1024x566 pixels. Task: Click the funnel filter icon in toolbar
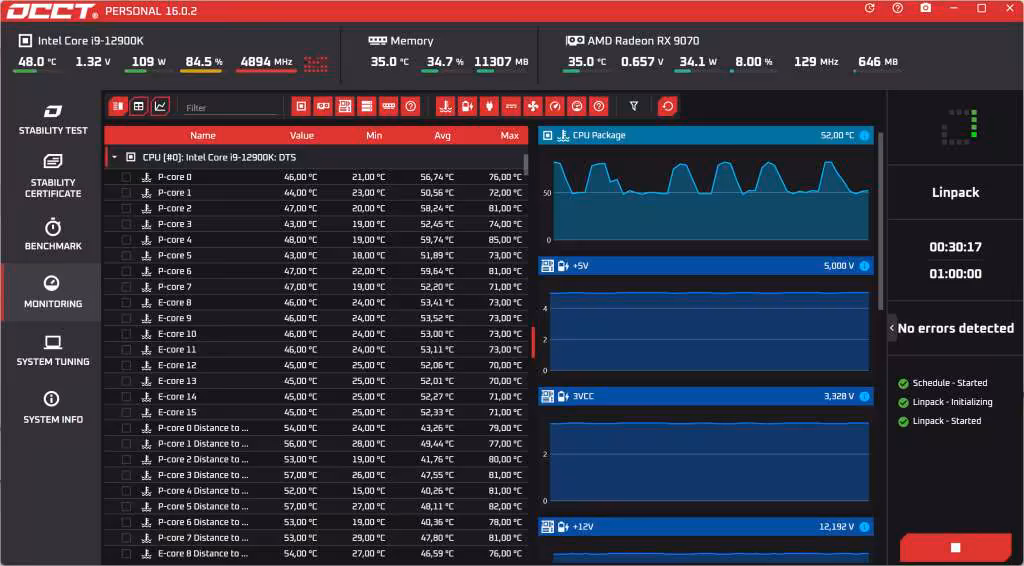(x=633, y=106)
